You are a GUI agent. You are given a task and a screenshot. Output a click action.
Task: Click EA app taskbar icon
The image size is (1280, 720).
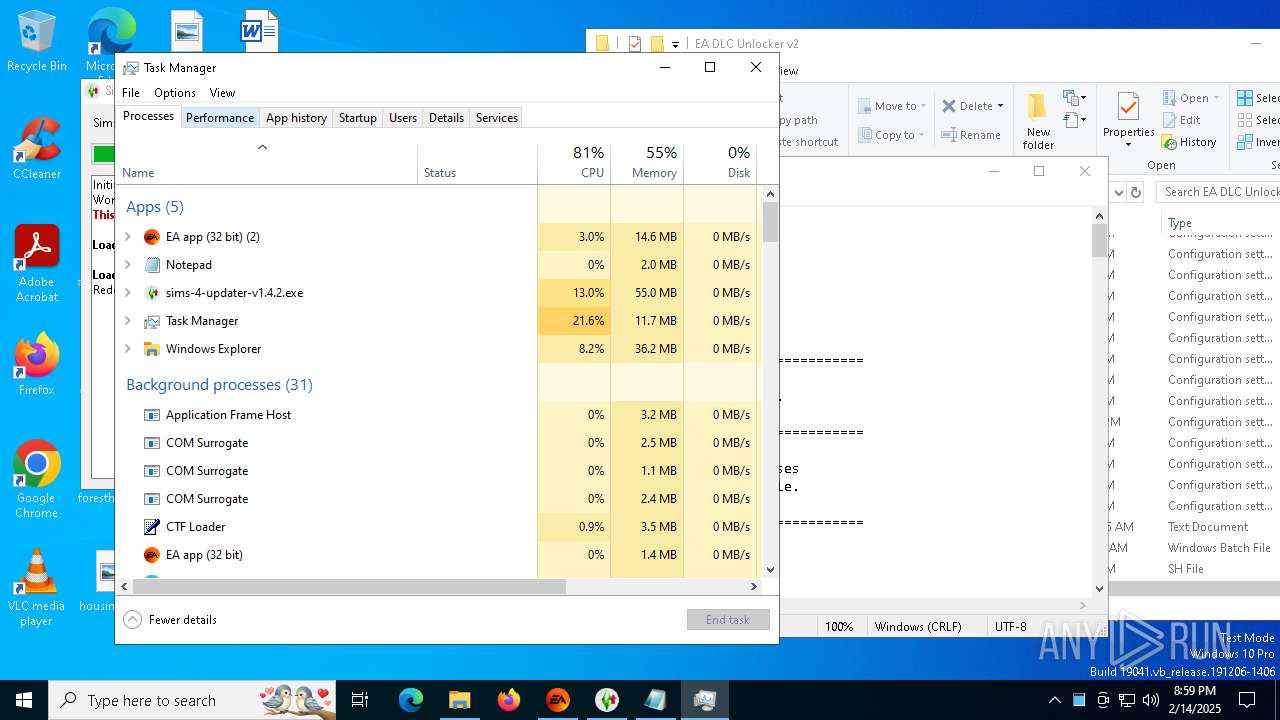557,700
